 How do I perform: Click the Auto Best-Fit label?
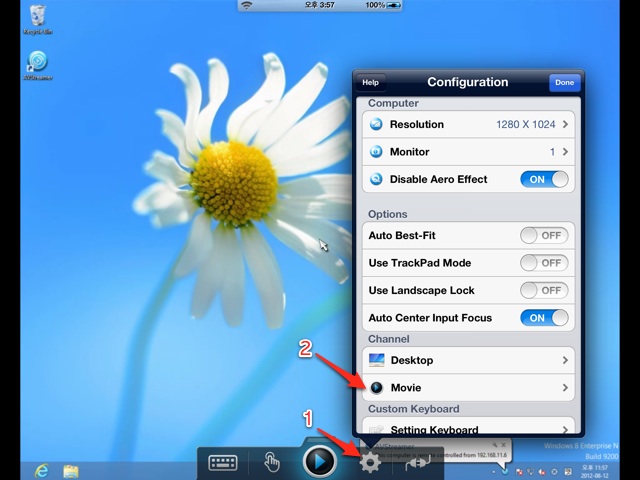402,236
